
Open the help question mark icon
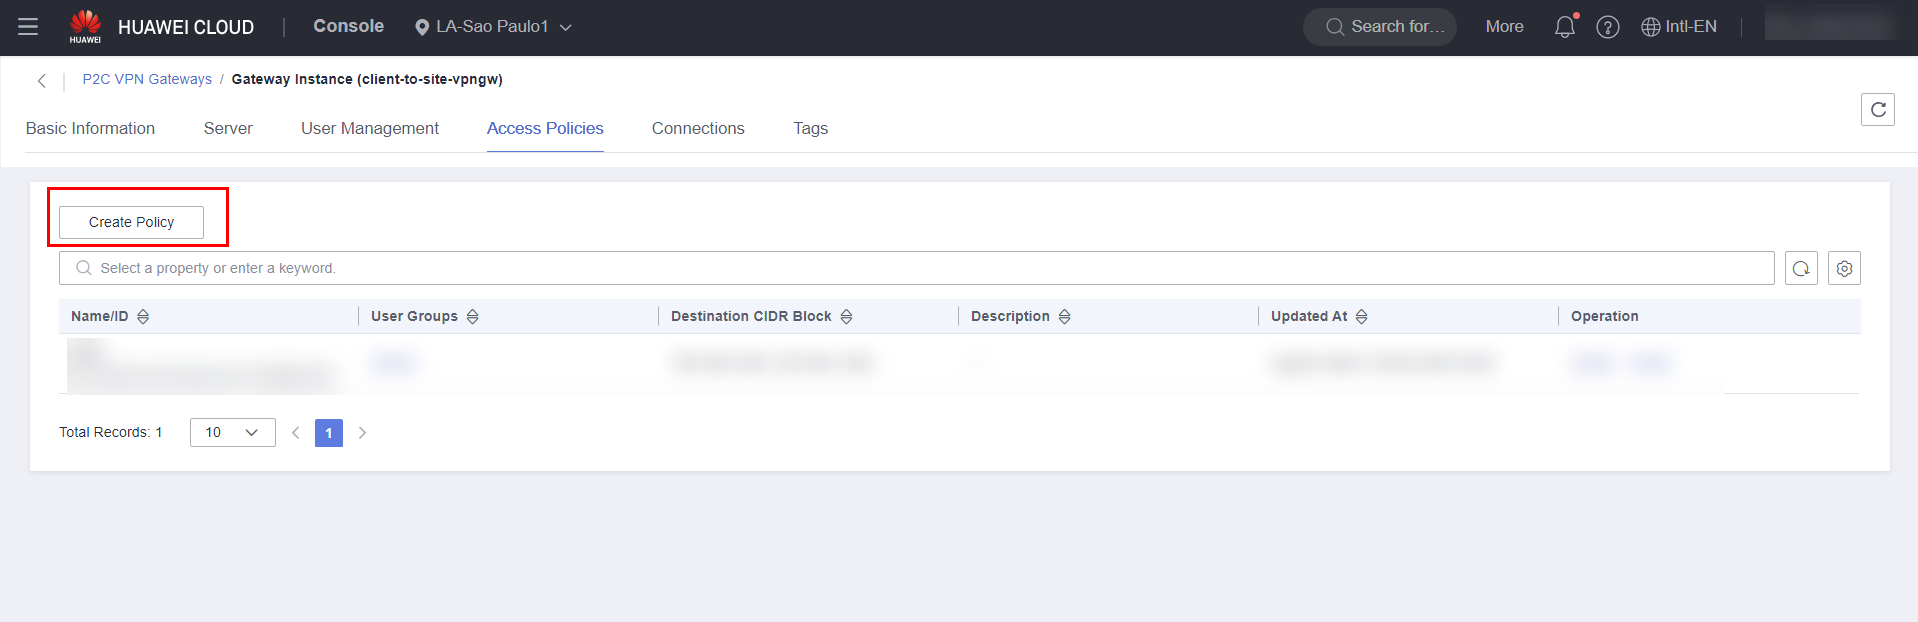(1607, 27)
